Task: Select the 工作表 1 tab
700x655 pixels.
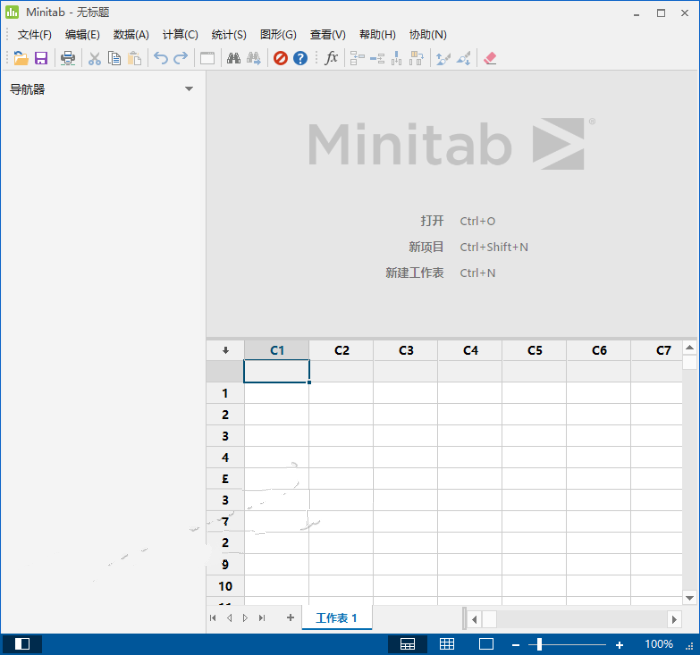Action: pos(337,618)
